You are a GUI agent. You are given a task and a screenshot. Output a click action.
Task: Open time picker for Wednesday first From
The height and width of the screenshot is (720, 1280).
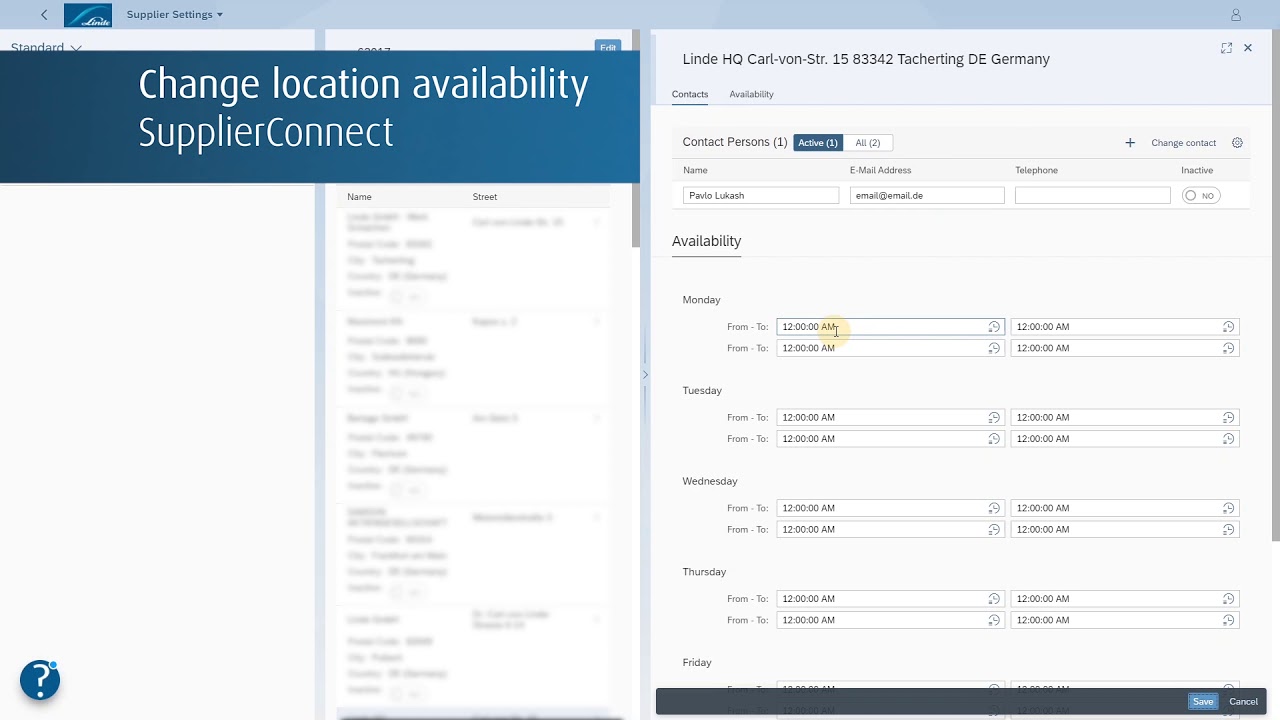pos(994,508)
